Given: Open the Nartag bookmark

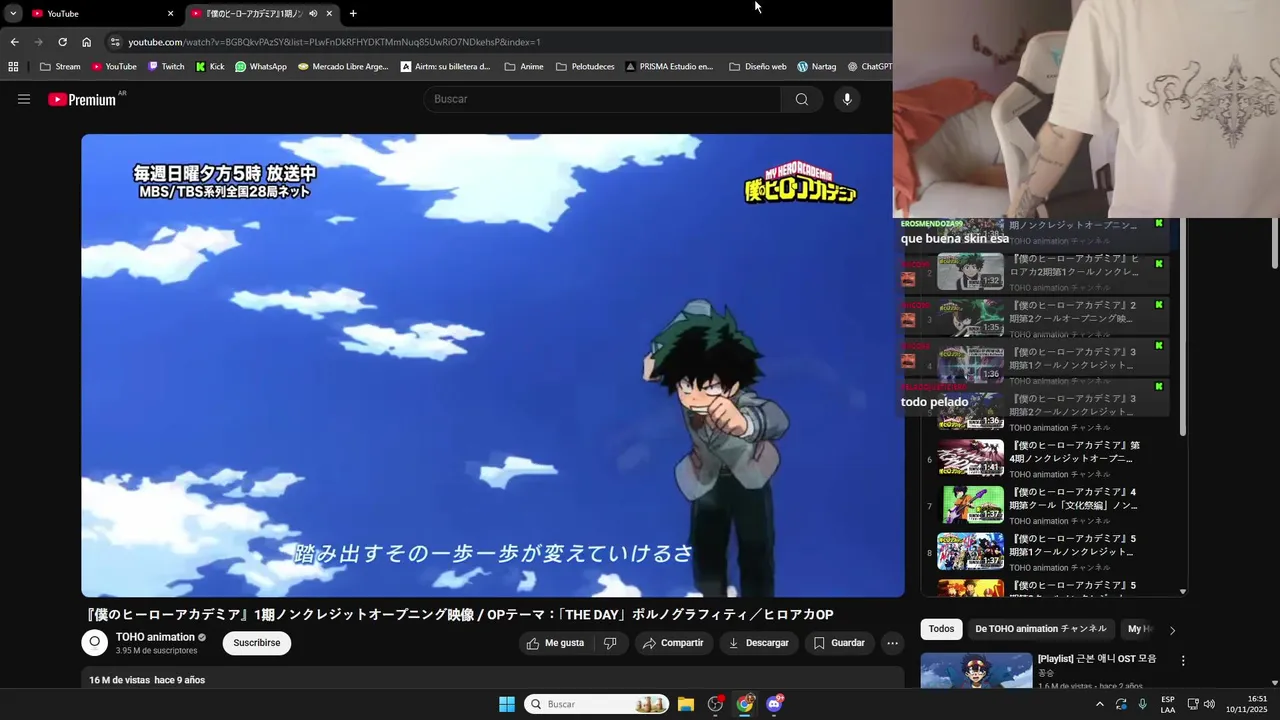Looking at the screenshot, I should [817, 67].
